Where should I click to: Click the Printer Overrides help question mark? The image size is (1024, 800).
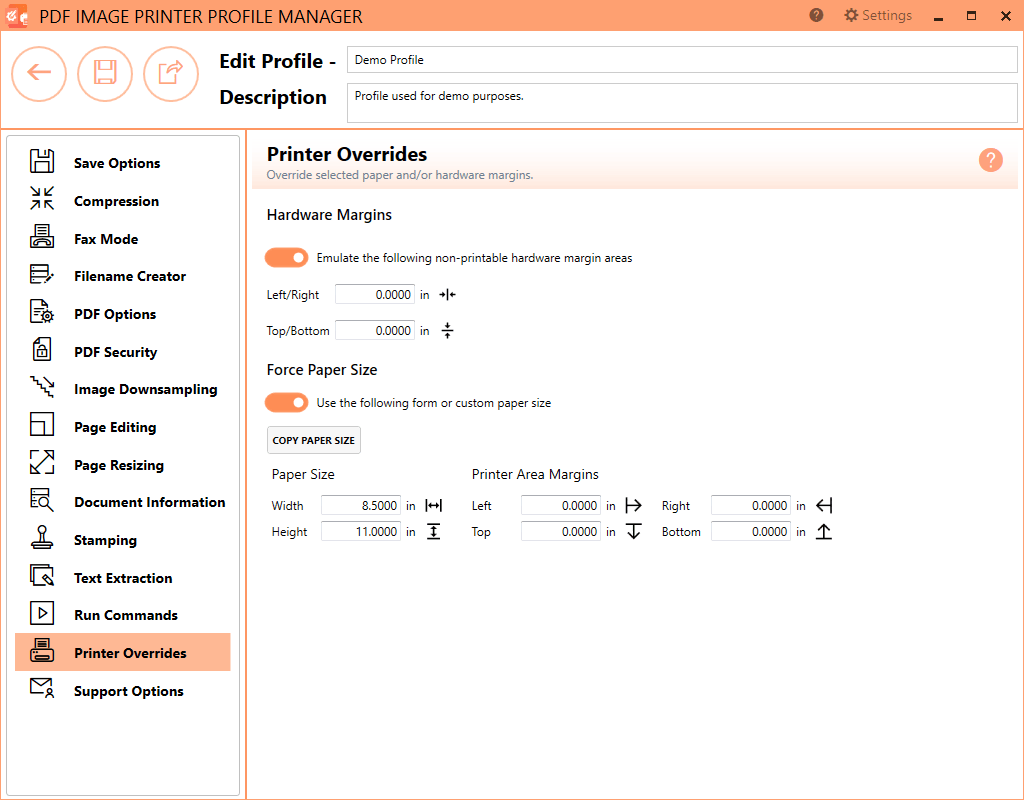coord(990,160)
